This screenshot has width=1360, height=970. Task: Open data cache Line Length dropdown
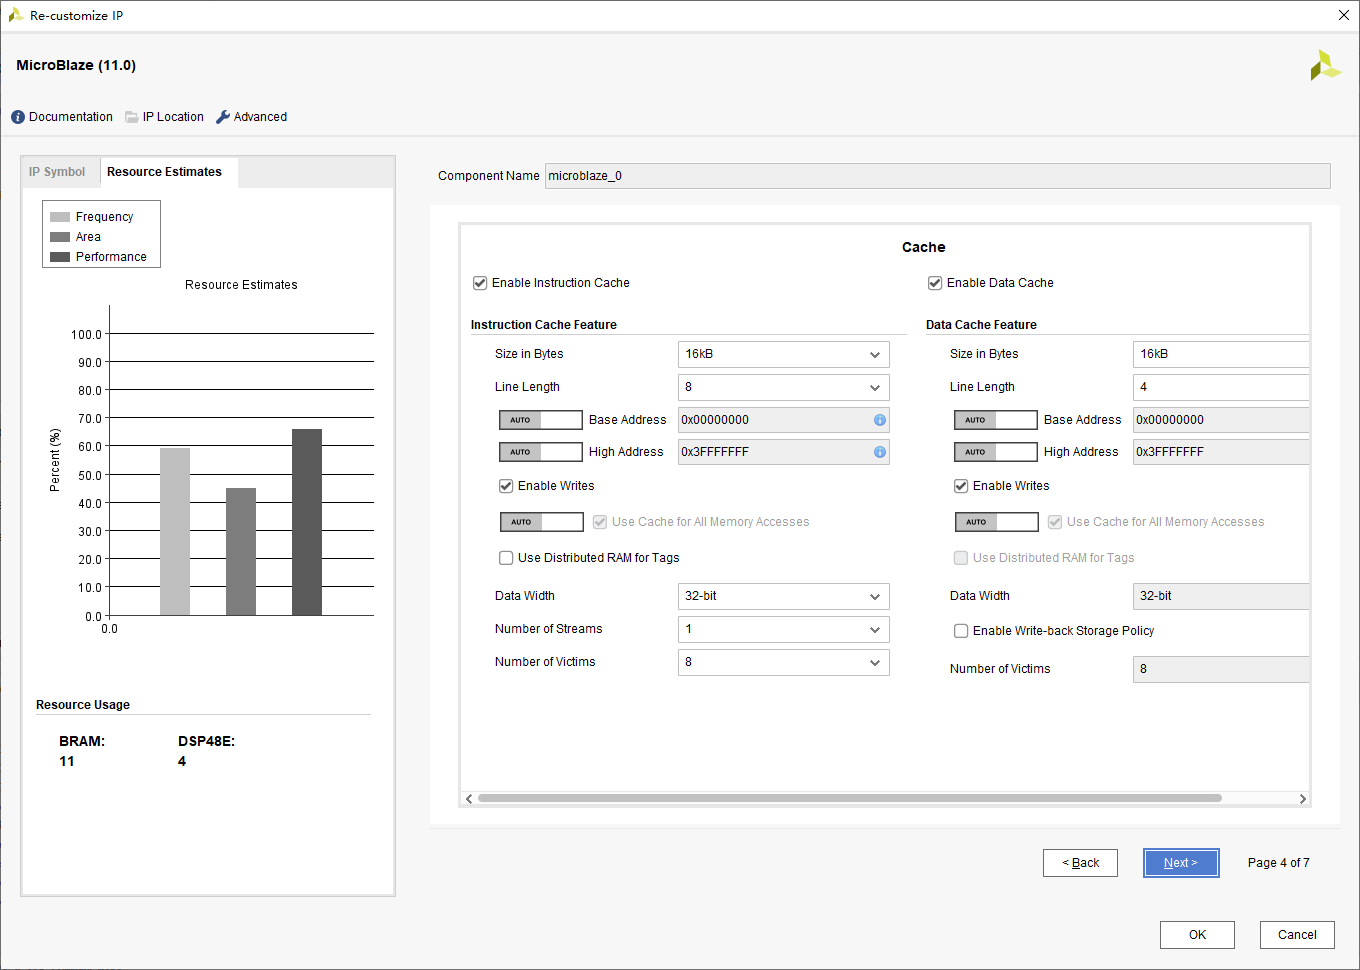pos(1221,387)
